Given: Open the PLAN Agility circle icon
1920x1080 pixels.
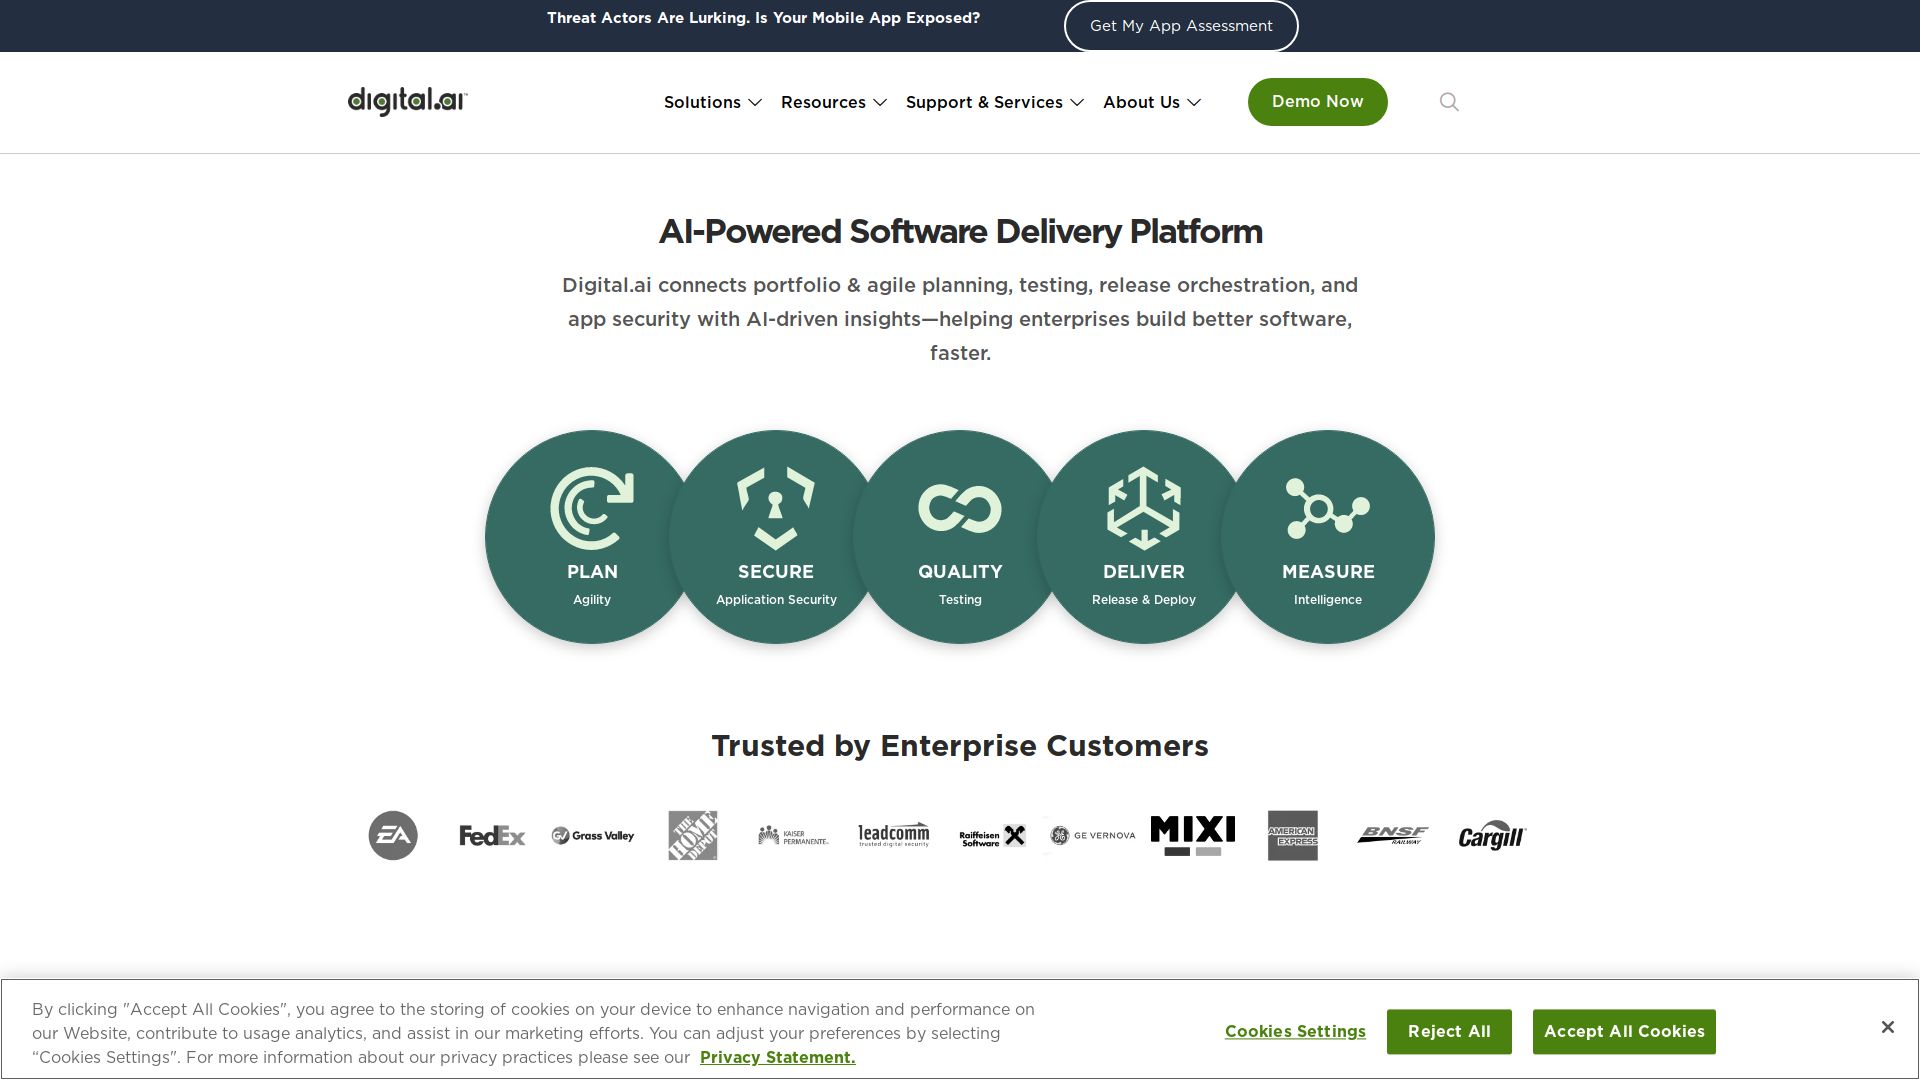Looking at the screenshot, I should [591, 509].
